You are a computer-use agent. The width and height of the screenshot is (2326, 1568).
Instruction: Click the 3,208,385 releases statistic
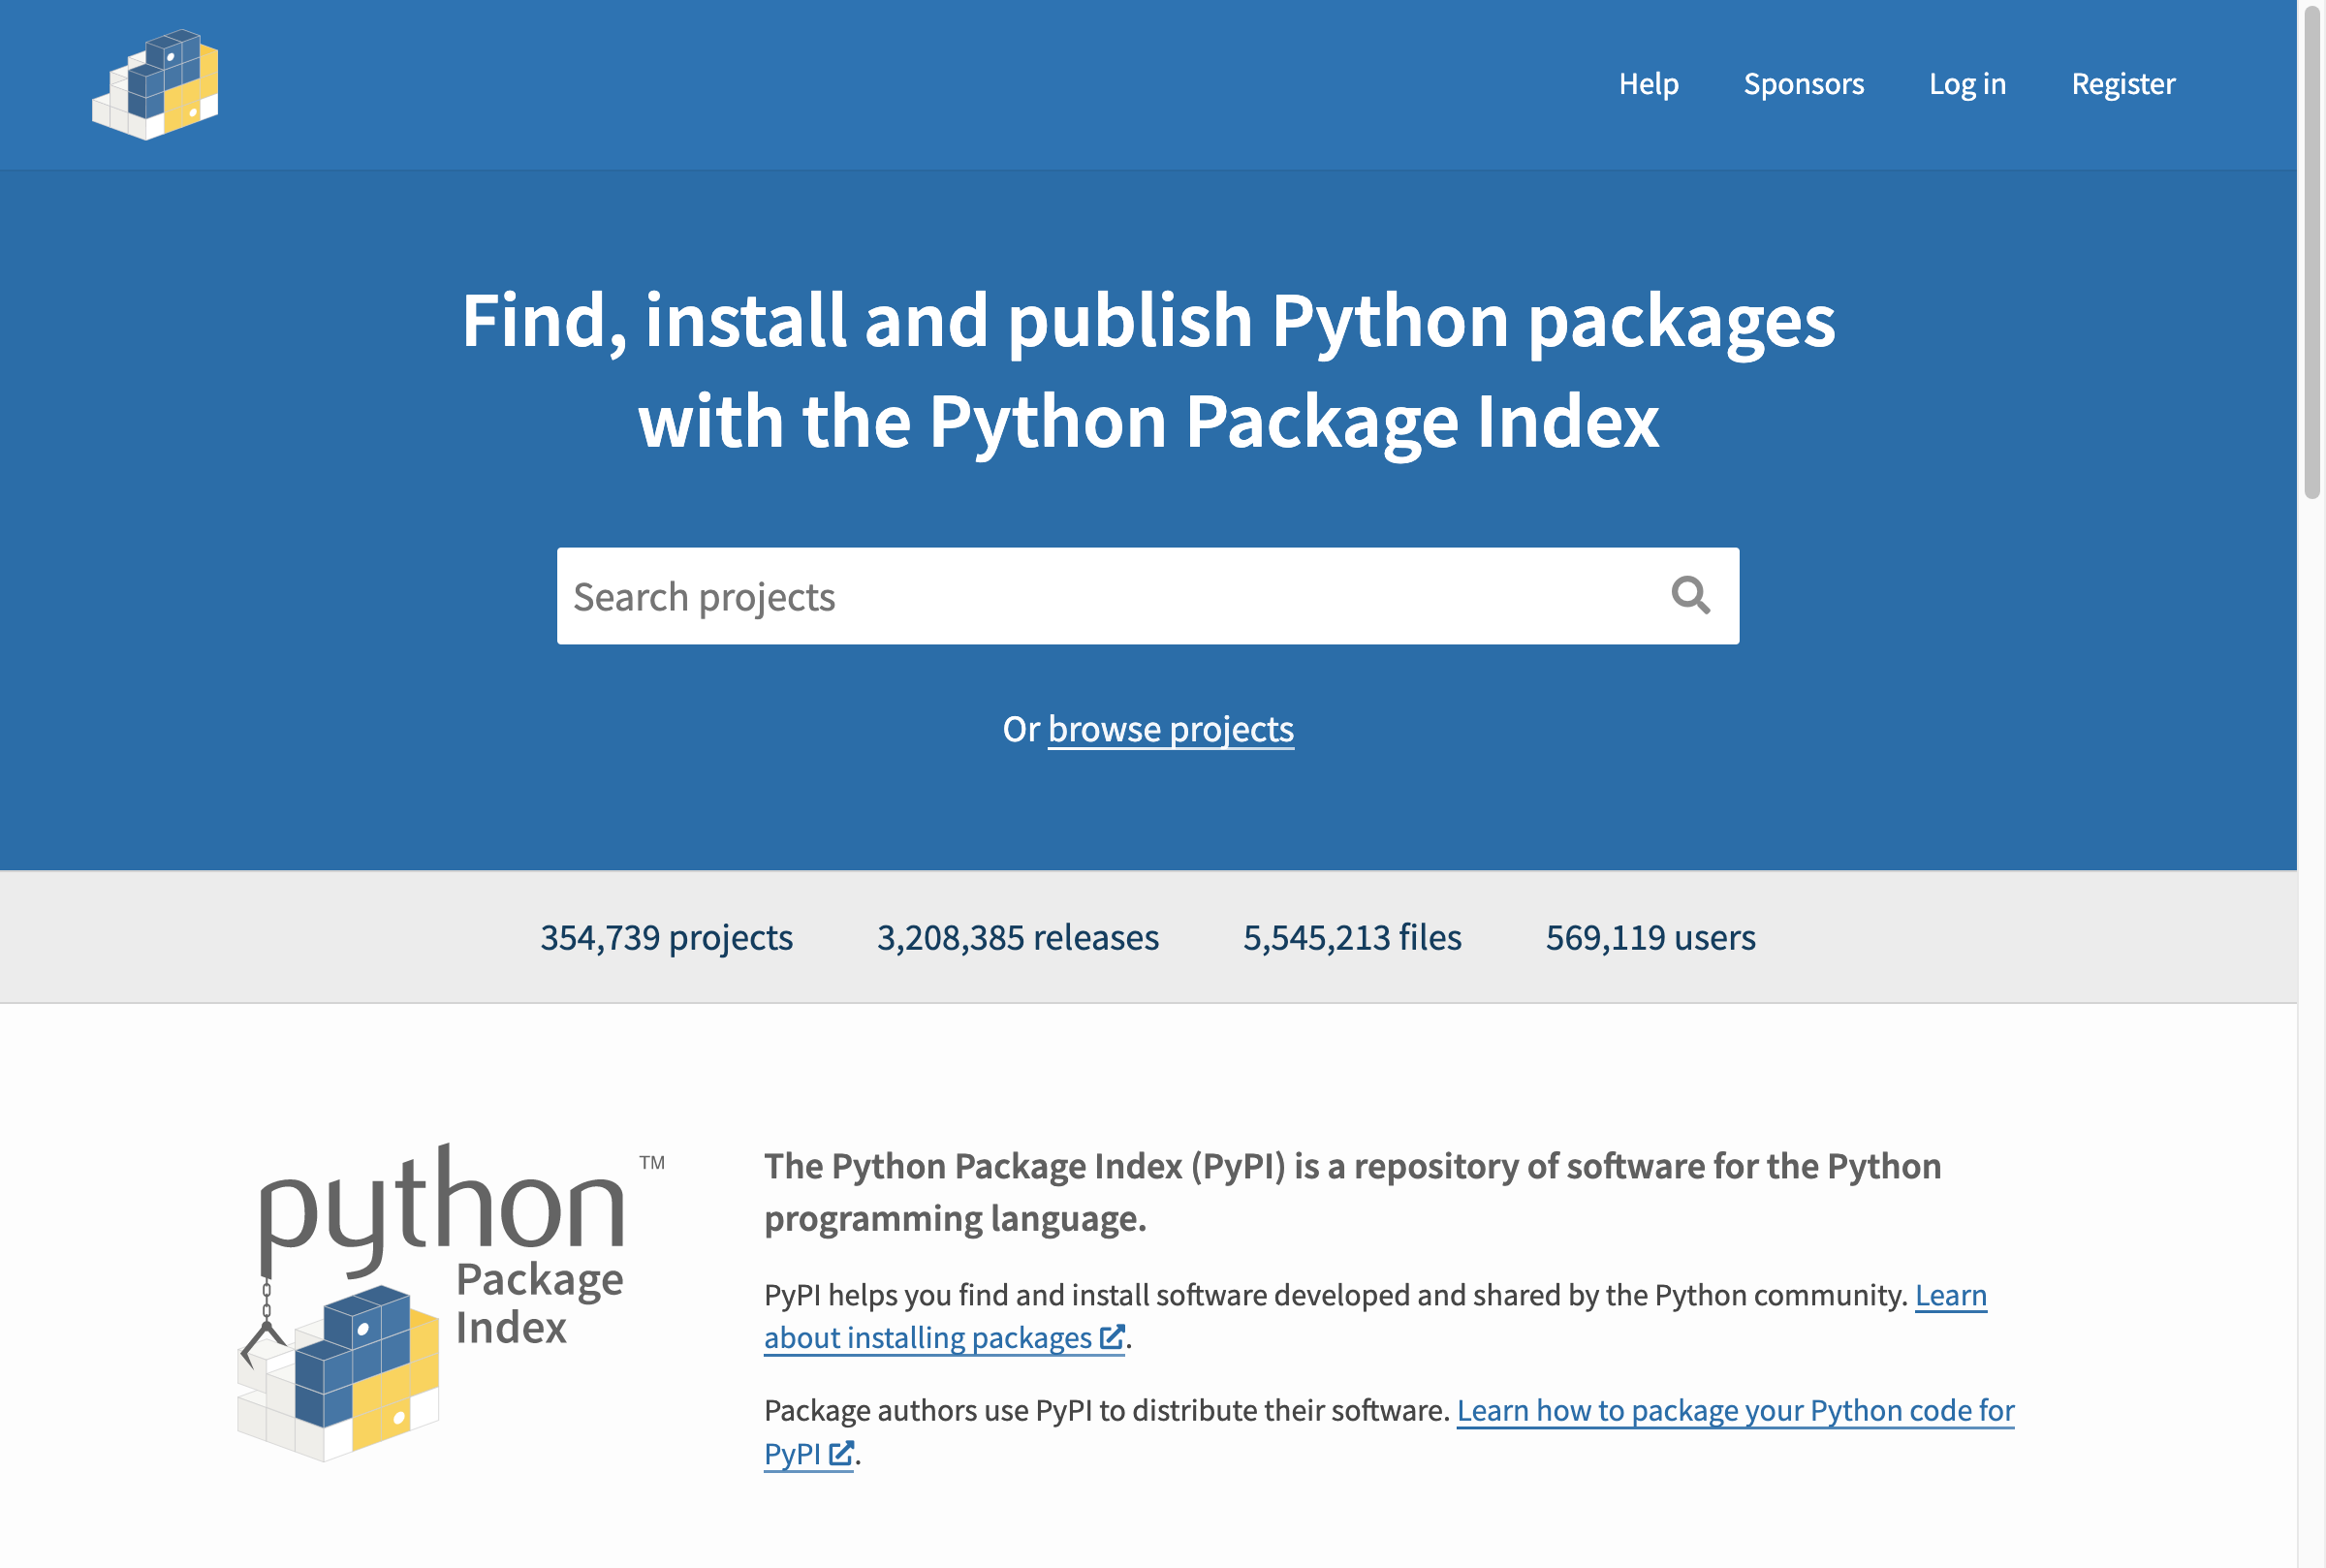pos(1017,937)
